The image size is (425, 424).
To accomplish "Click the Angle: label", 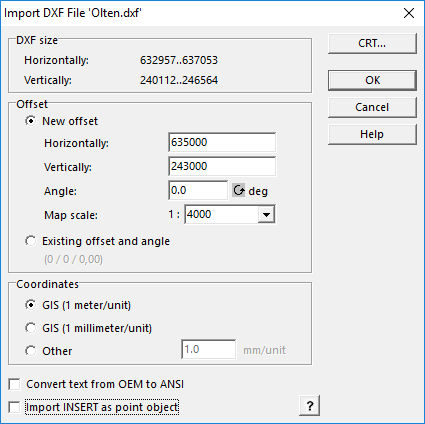I will pyautogui.click(x=60, y=191).
